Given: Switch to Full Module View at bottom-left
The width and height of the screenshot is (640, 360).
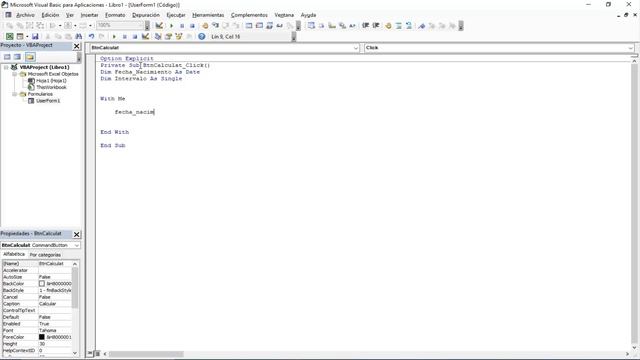Looking at the screenshot, I should 98,353.
